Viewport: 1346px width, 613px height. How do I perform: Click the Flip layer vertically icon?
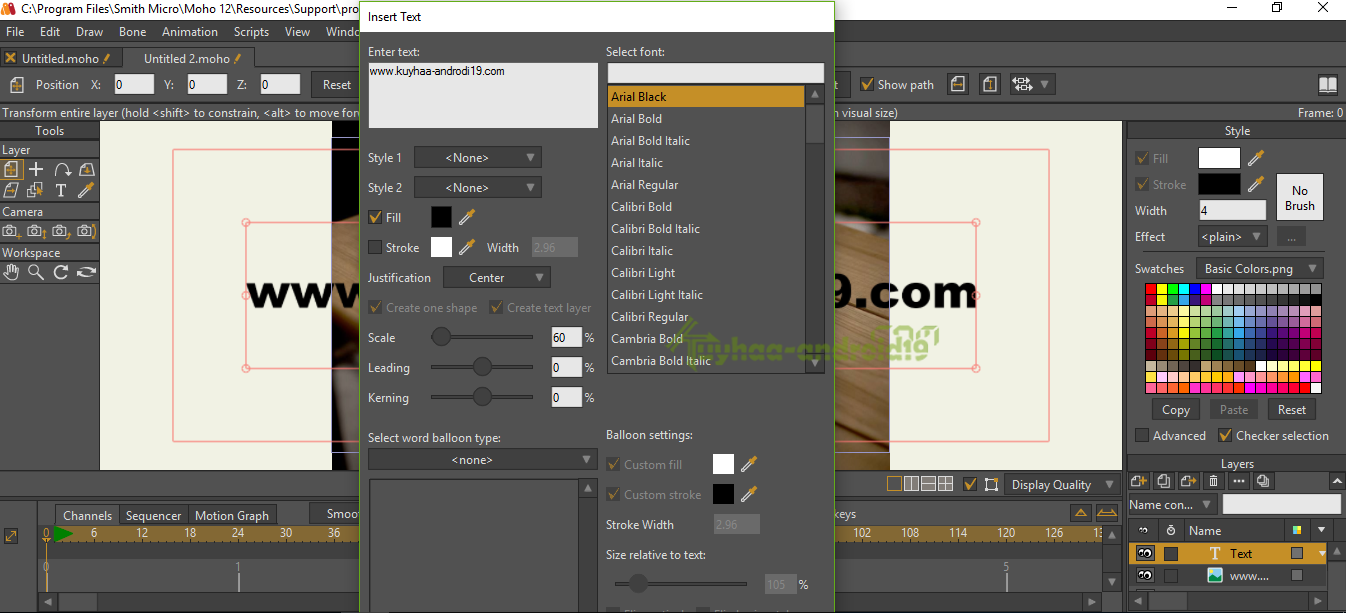coord(989,85)
